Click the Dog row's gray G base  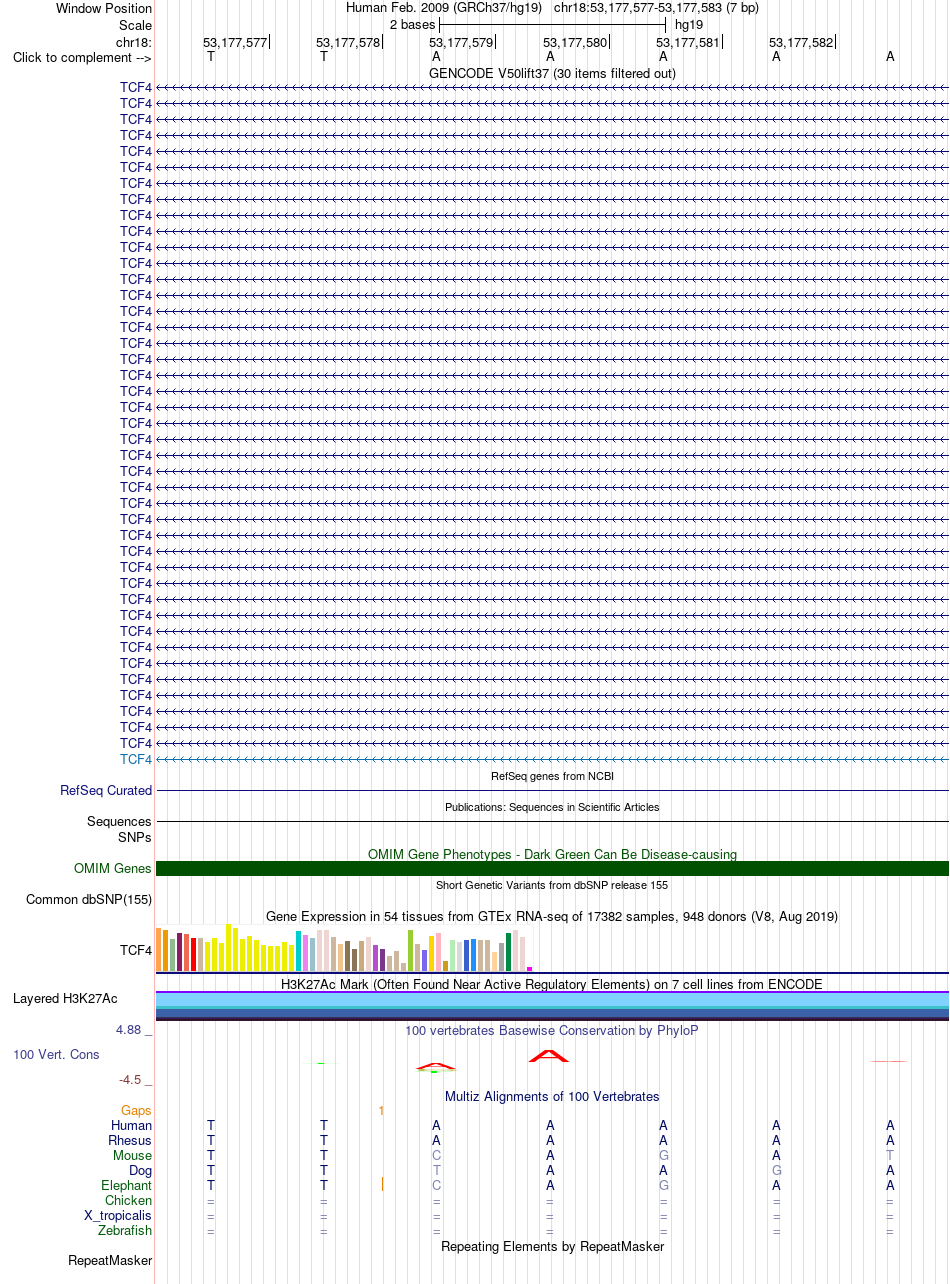tap(776, 1170)
